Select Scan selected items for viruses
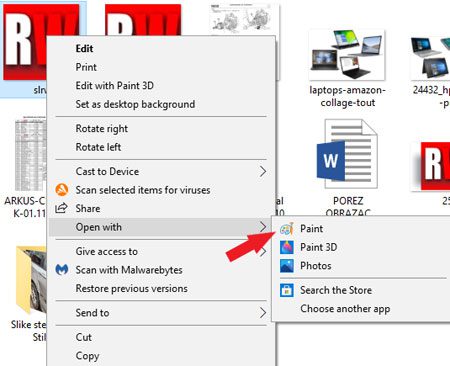Screen dimensions: 450x366 [x=162, y=190]
